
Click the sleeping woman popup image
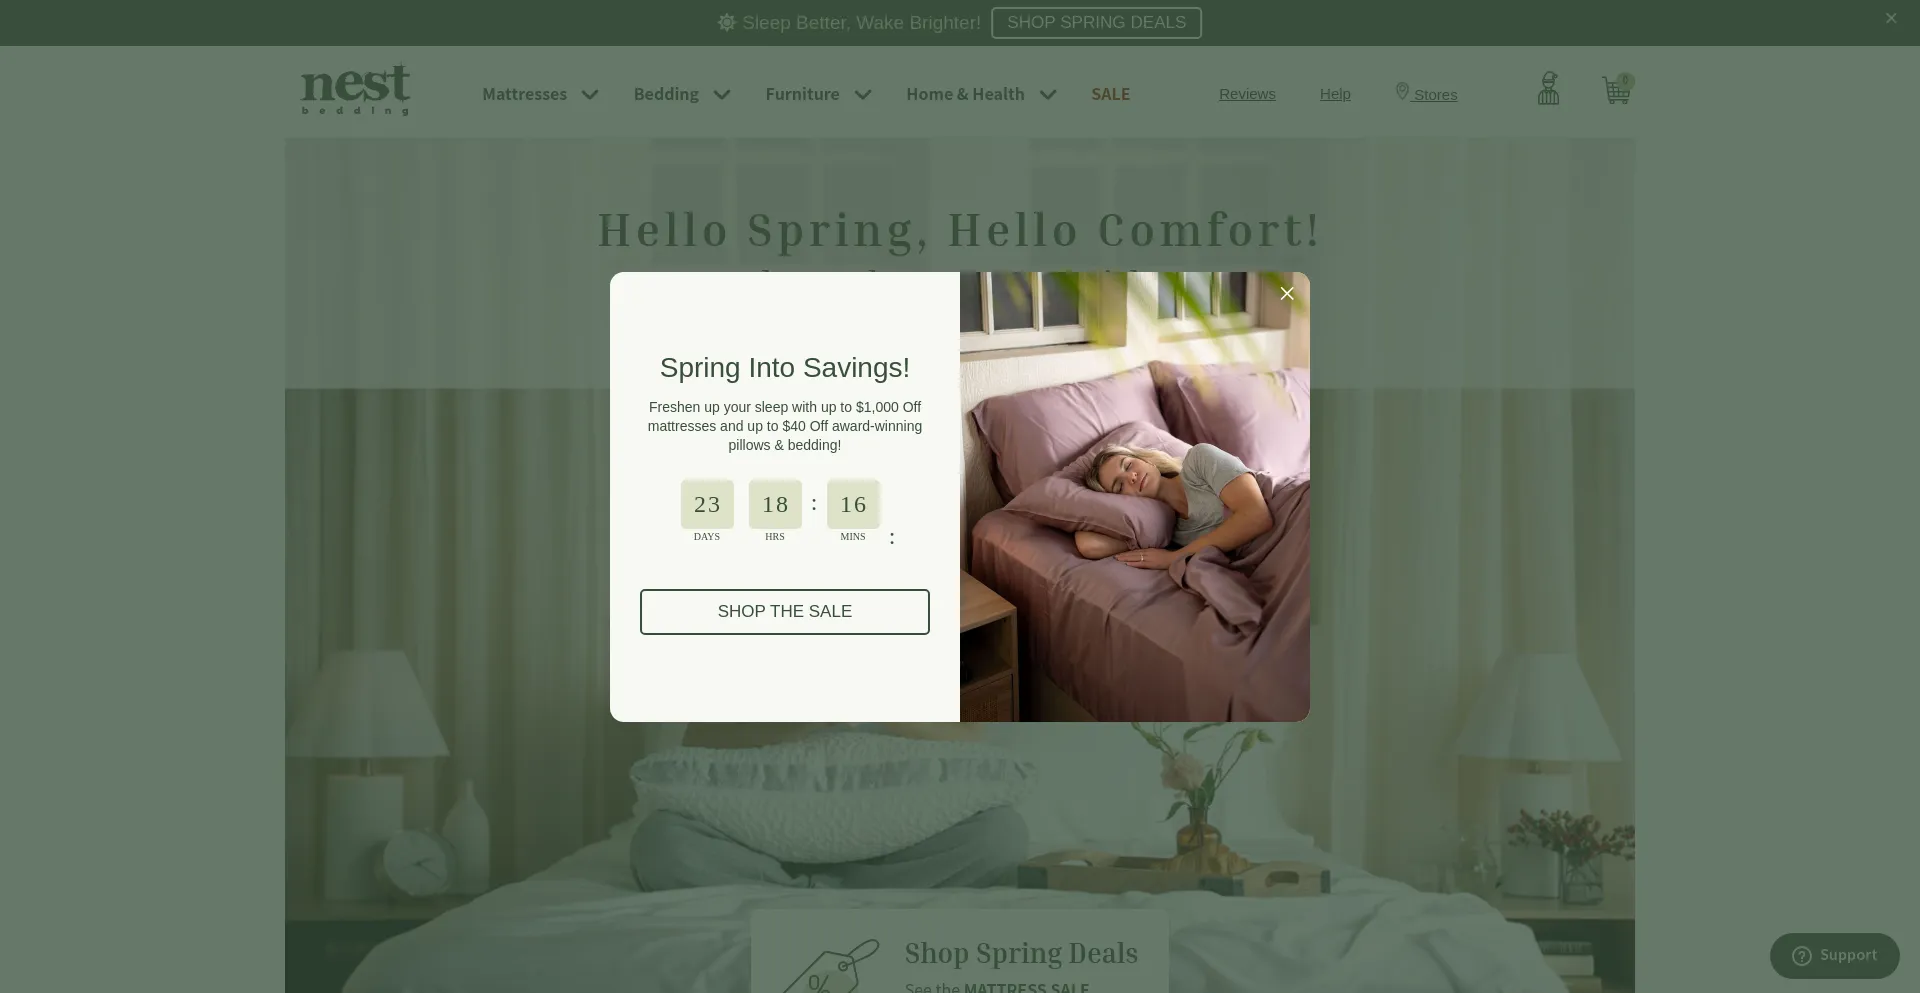pos(1135,497)
